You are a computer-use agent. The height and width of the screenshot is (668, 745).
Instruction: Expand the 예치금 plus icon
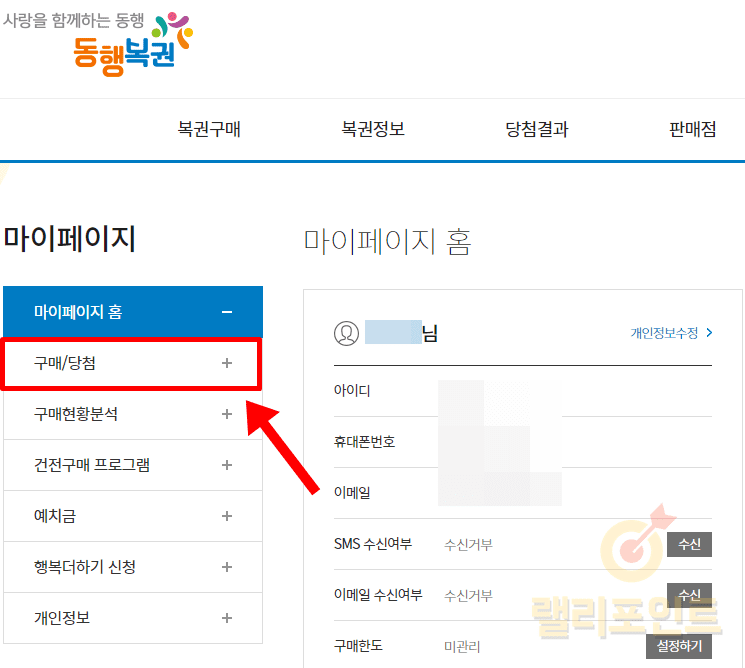pos(227,516)
